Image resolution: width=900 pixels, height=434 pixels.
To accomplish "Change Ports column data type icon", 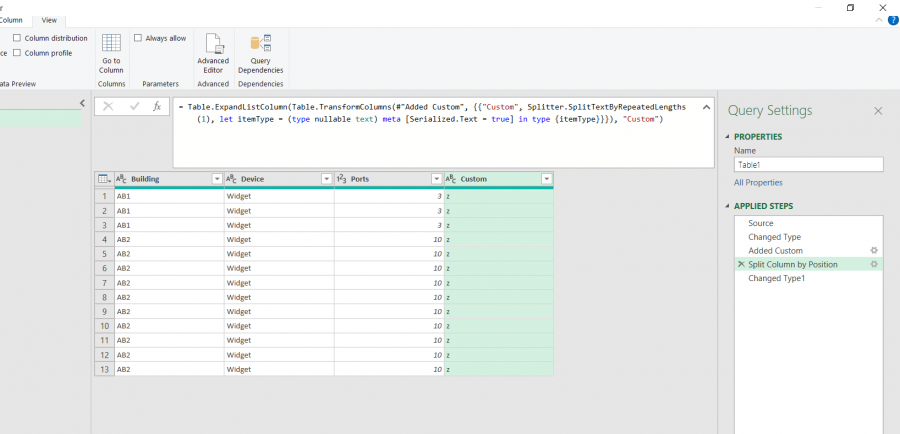I will [341, 179].
